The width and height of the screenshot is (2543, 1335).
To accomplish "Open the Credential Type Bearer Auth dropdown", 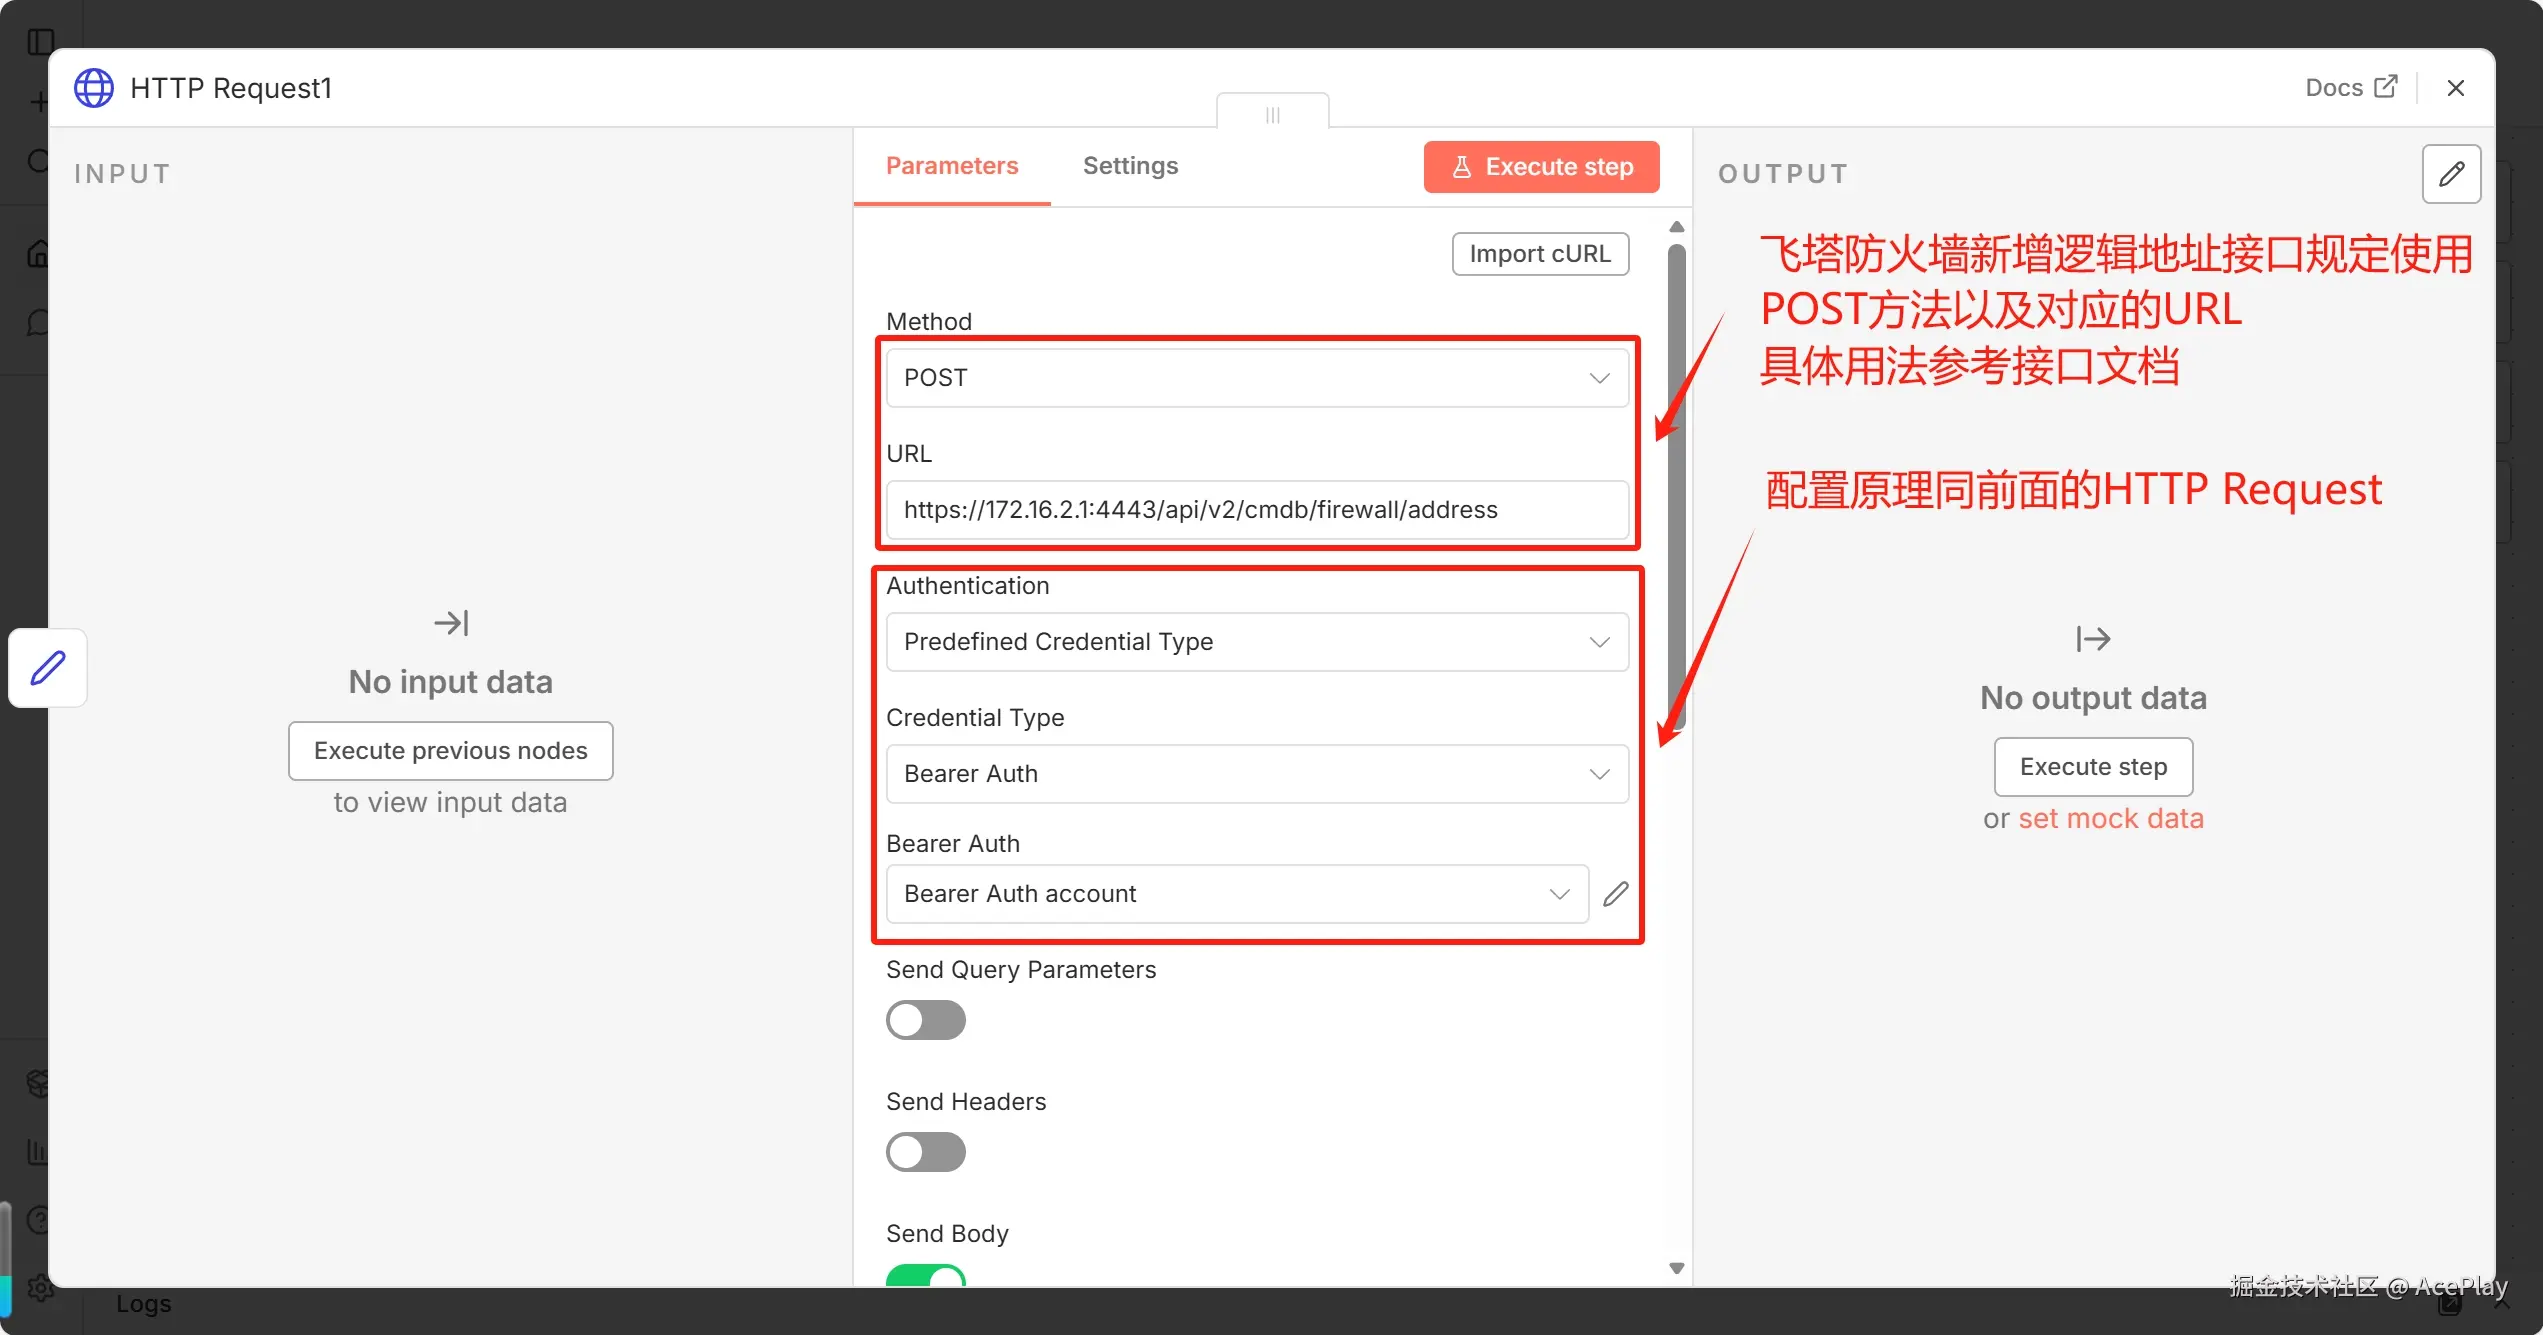I will pos(1257,774).
